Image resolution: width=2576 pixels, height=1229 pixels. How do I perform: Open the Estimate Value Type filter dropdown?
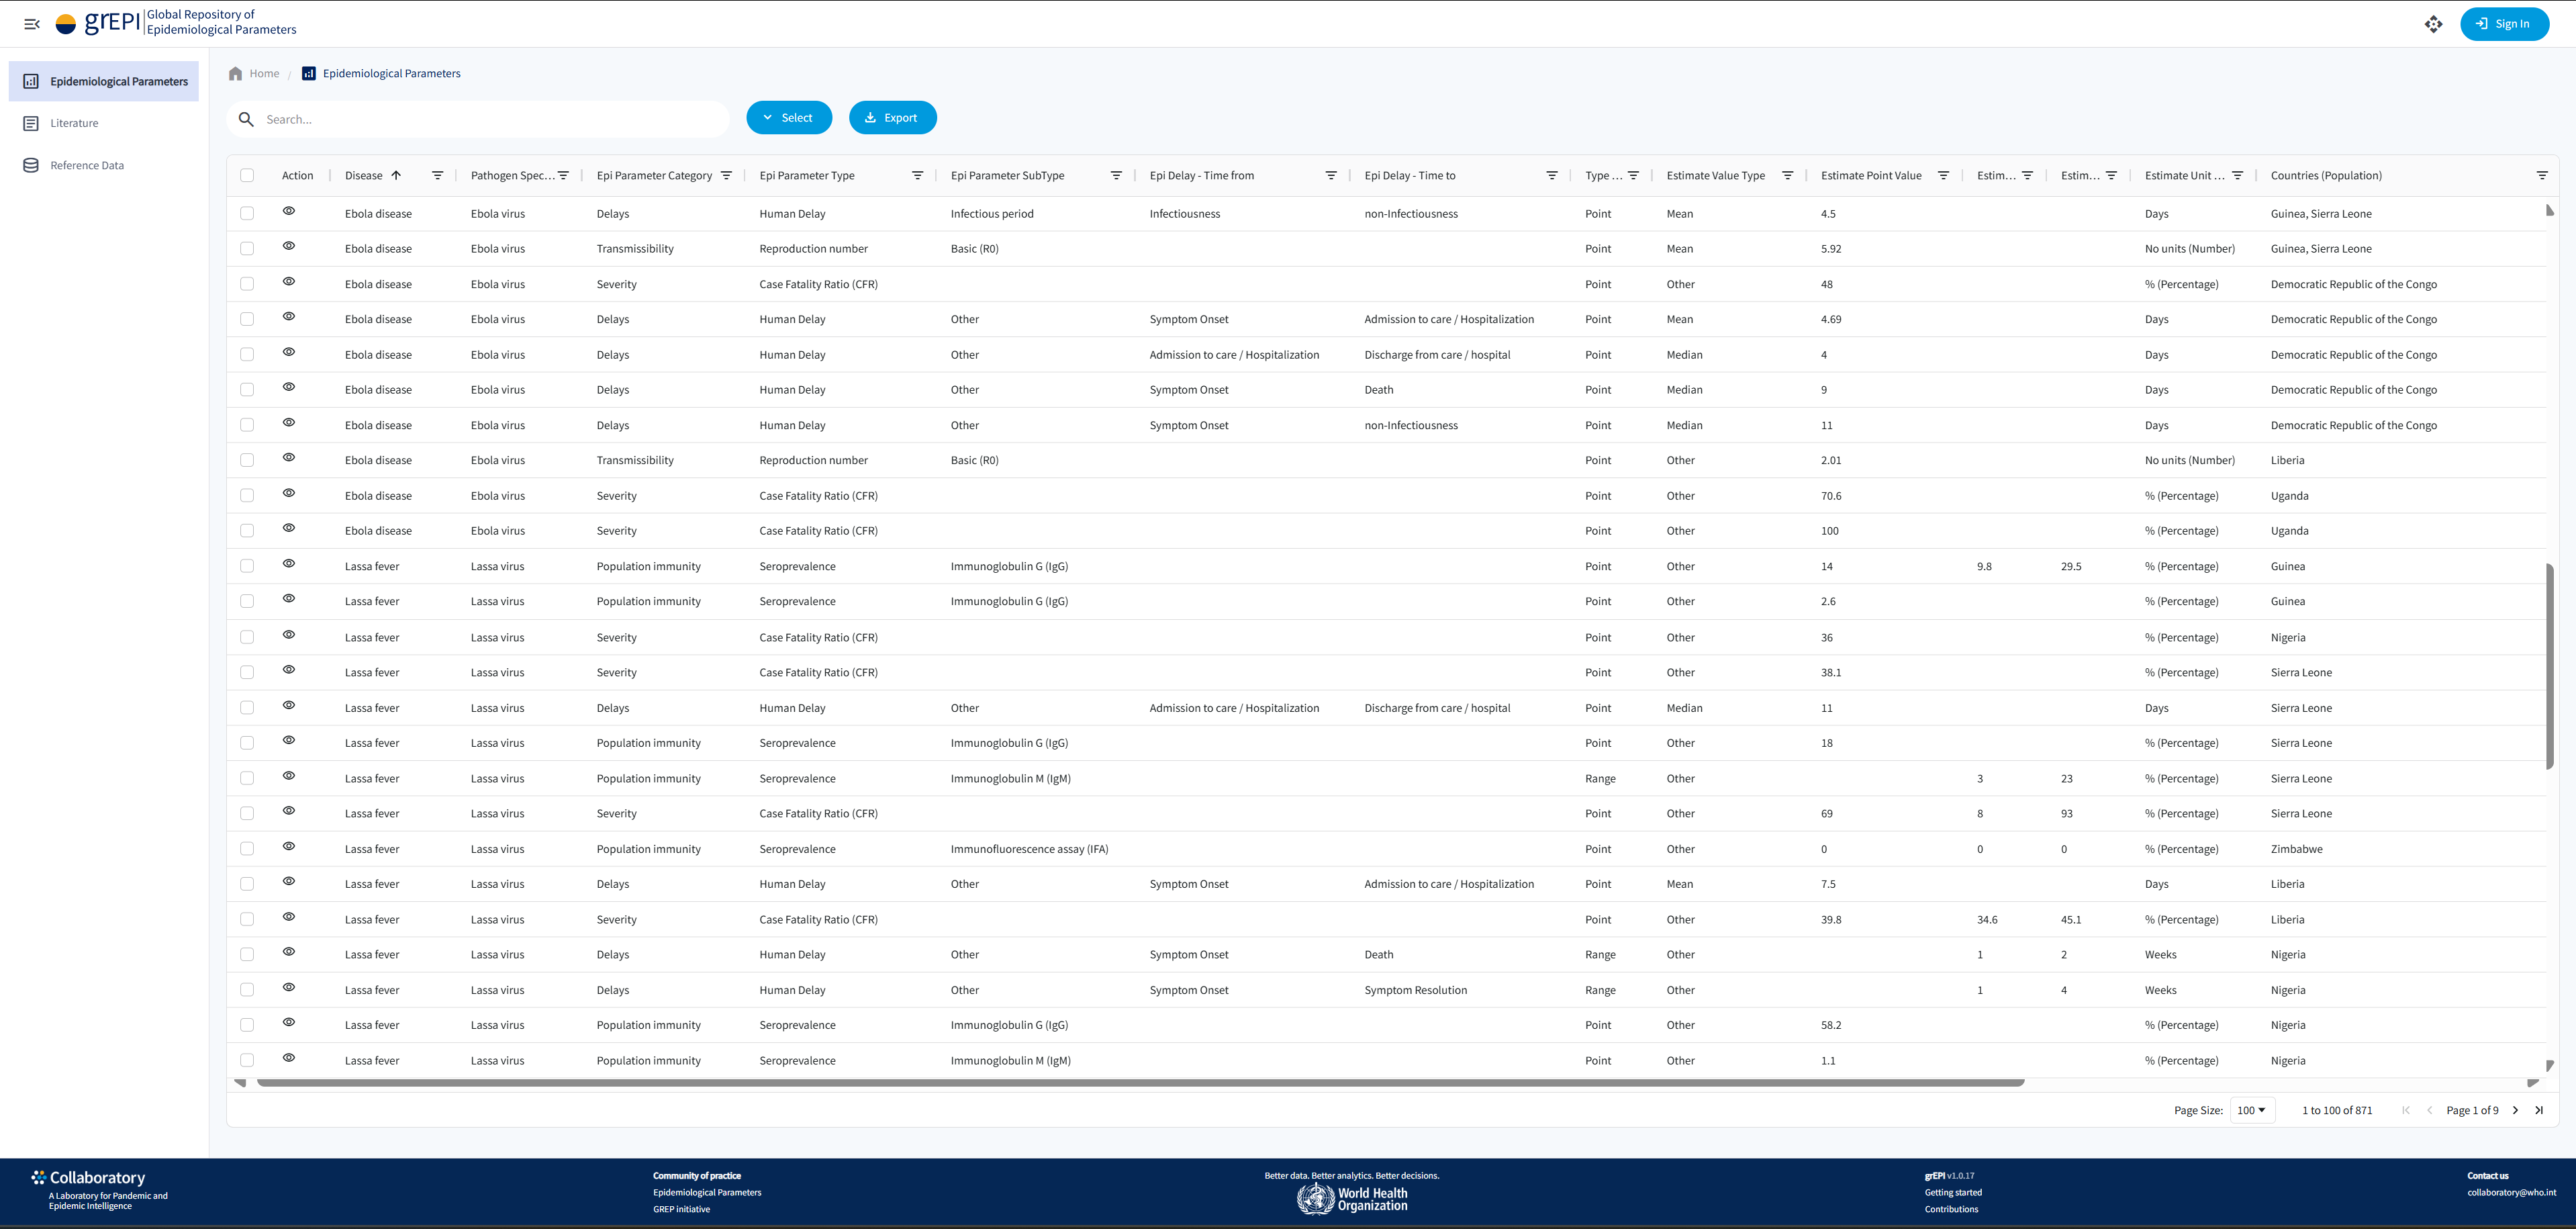tap(1788, 175)
